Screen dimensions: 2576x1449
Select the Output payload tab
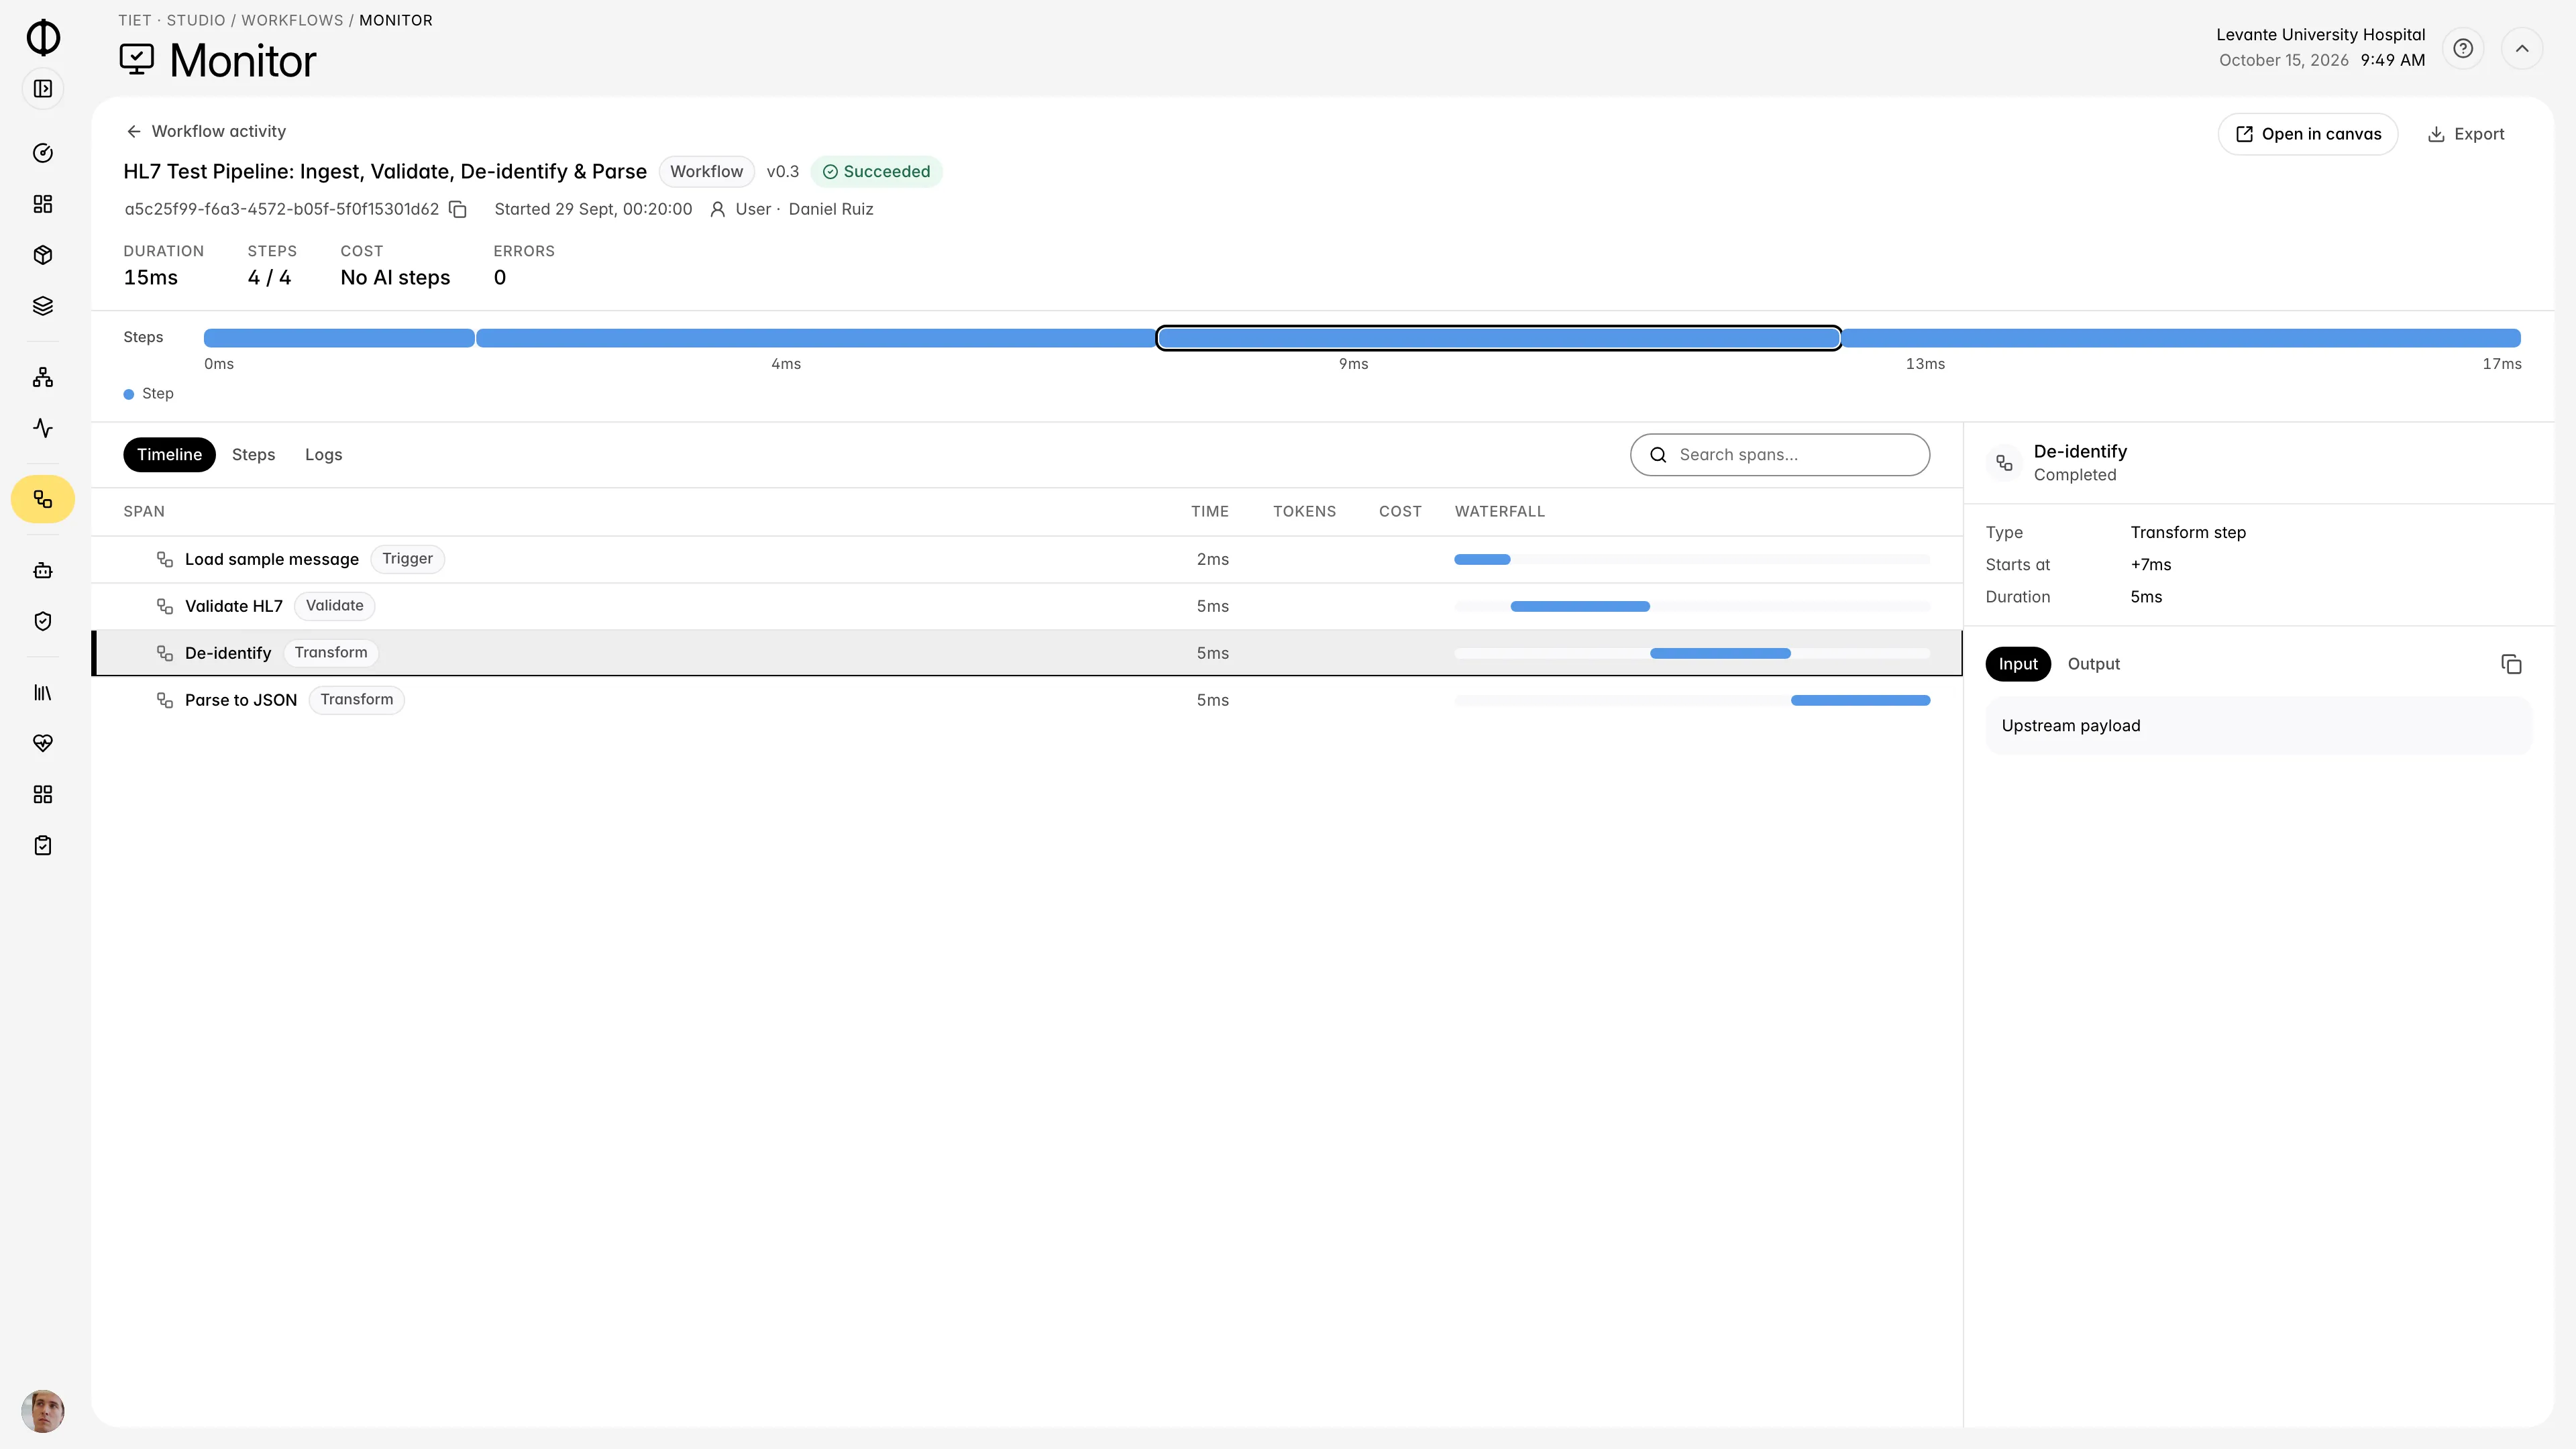[2093, 664]
